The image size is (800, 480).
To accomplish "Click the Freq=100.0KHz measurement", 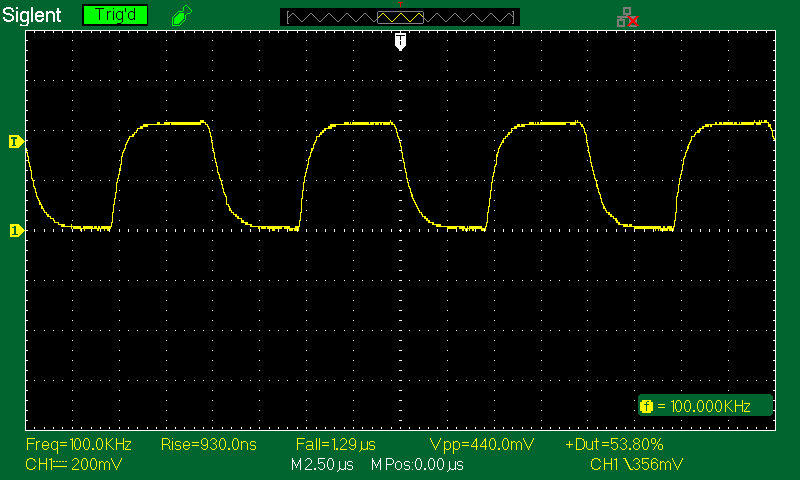I will pos(79,444).
